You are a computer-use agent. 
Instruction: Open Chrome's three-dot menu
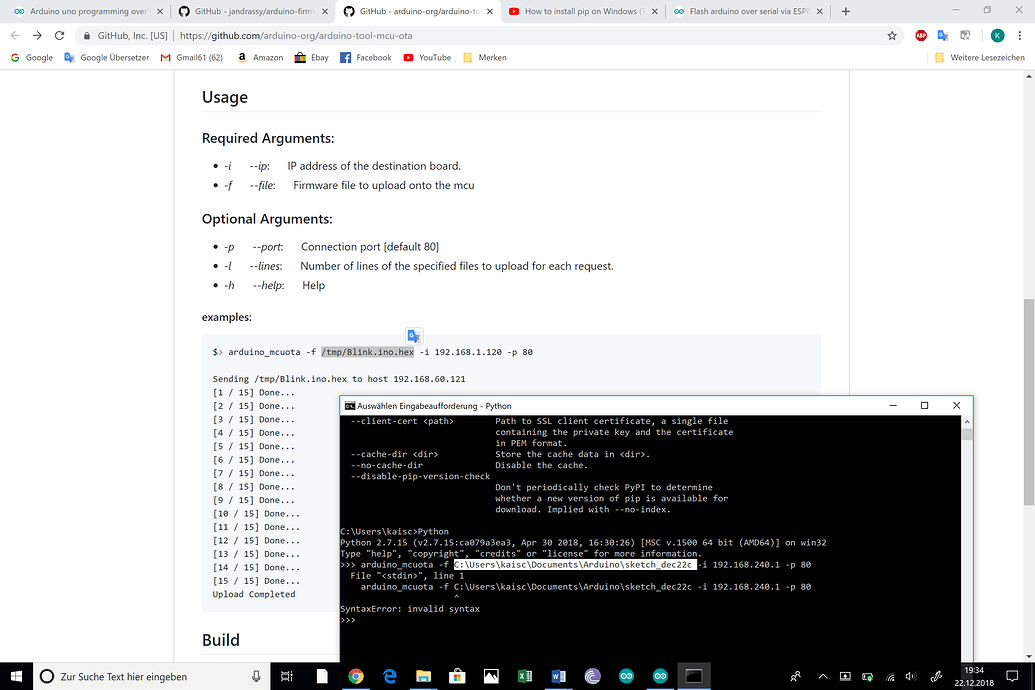(1019, 34)
